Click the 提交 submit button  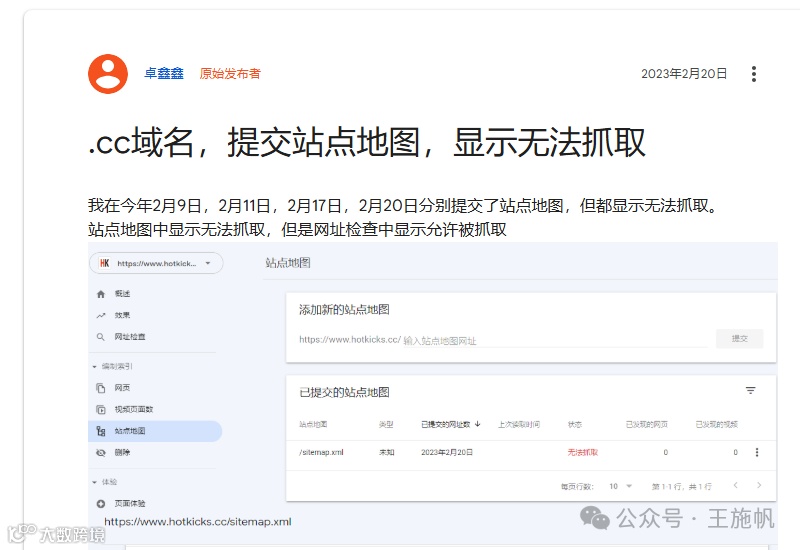coord(740,339)
